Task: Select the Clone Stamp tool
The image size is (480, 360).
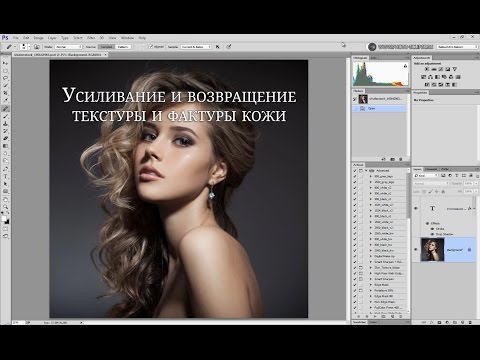Action: (x=6, y=124)
